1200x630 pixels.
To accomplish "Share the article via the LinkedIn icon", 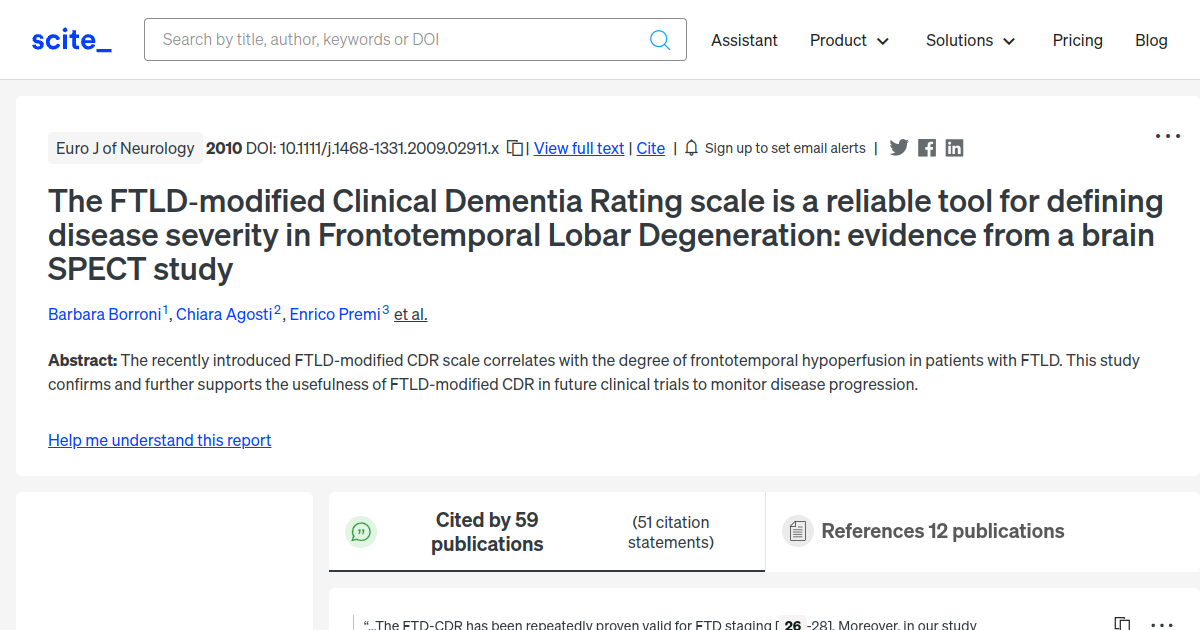I will click(x=953, y=147).
